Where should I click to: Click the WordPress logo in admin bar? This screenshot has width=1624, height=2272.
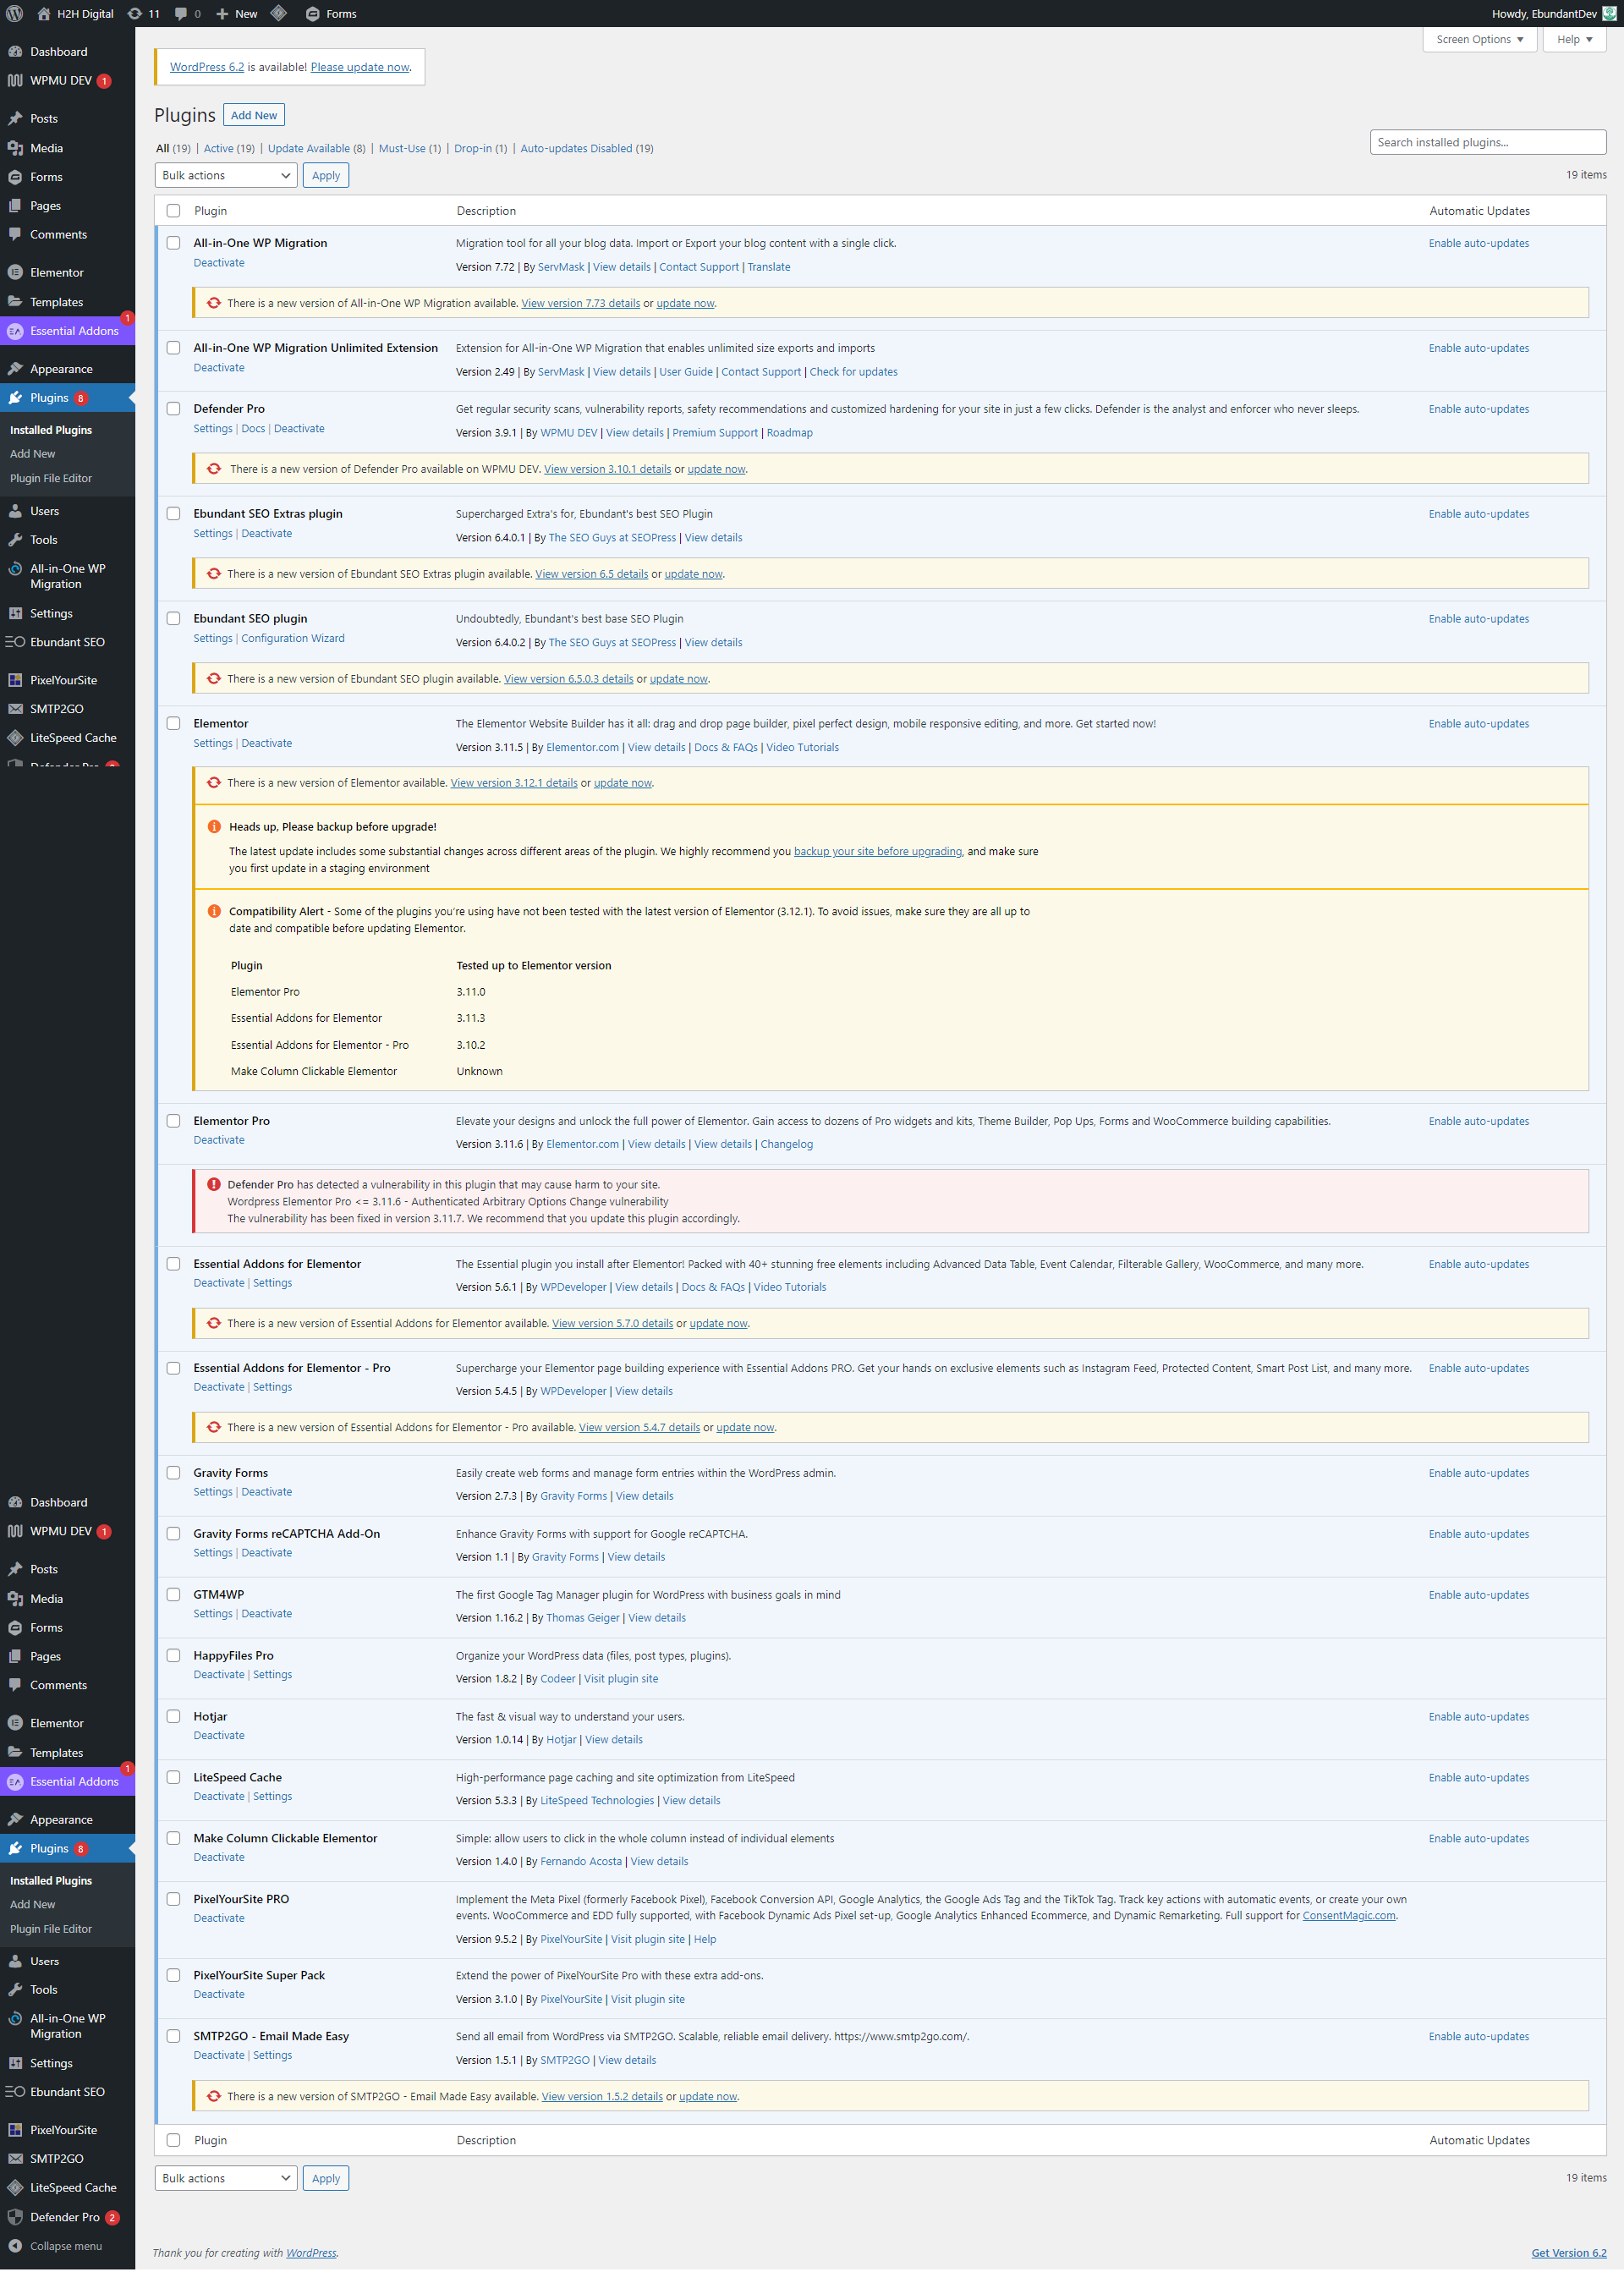tap(15, 14)
